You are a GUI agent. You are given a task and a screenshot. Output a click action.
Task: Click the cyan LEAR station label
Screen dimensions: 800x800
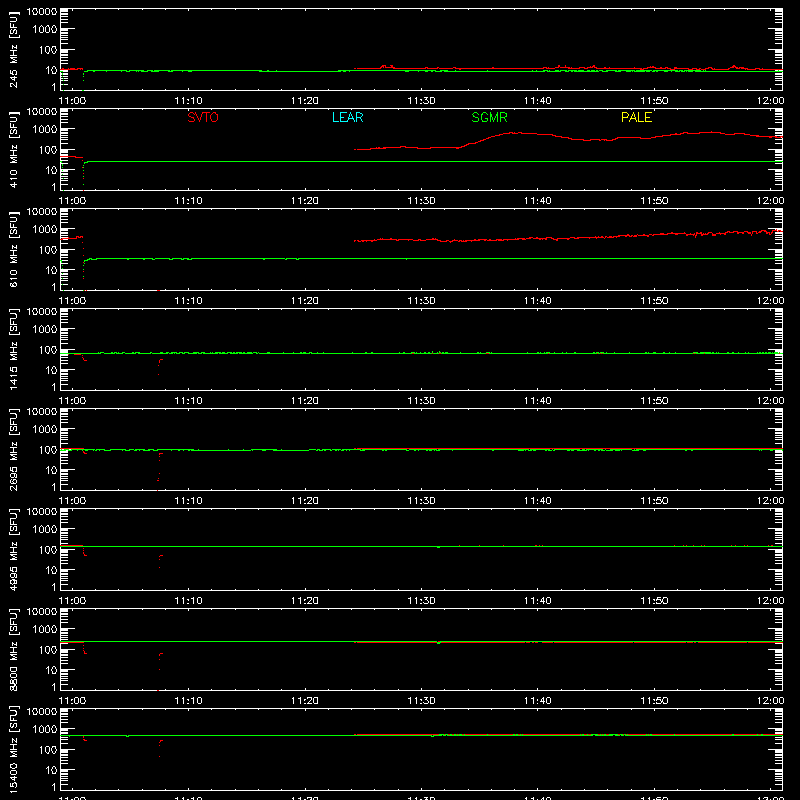(x=347, y=117)
